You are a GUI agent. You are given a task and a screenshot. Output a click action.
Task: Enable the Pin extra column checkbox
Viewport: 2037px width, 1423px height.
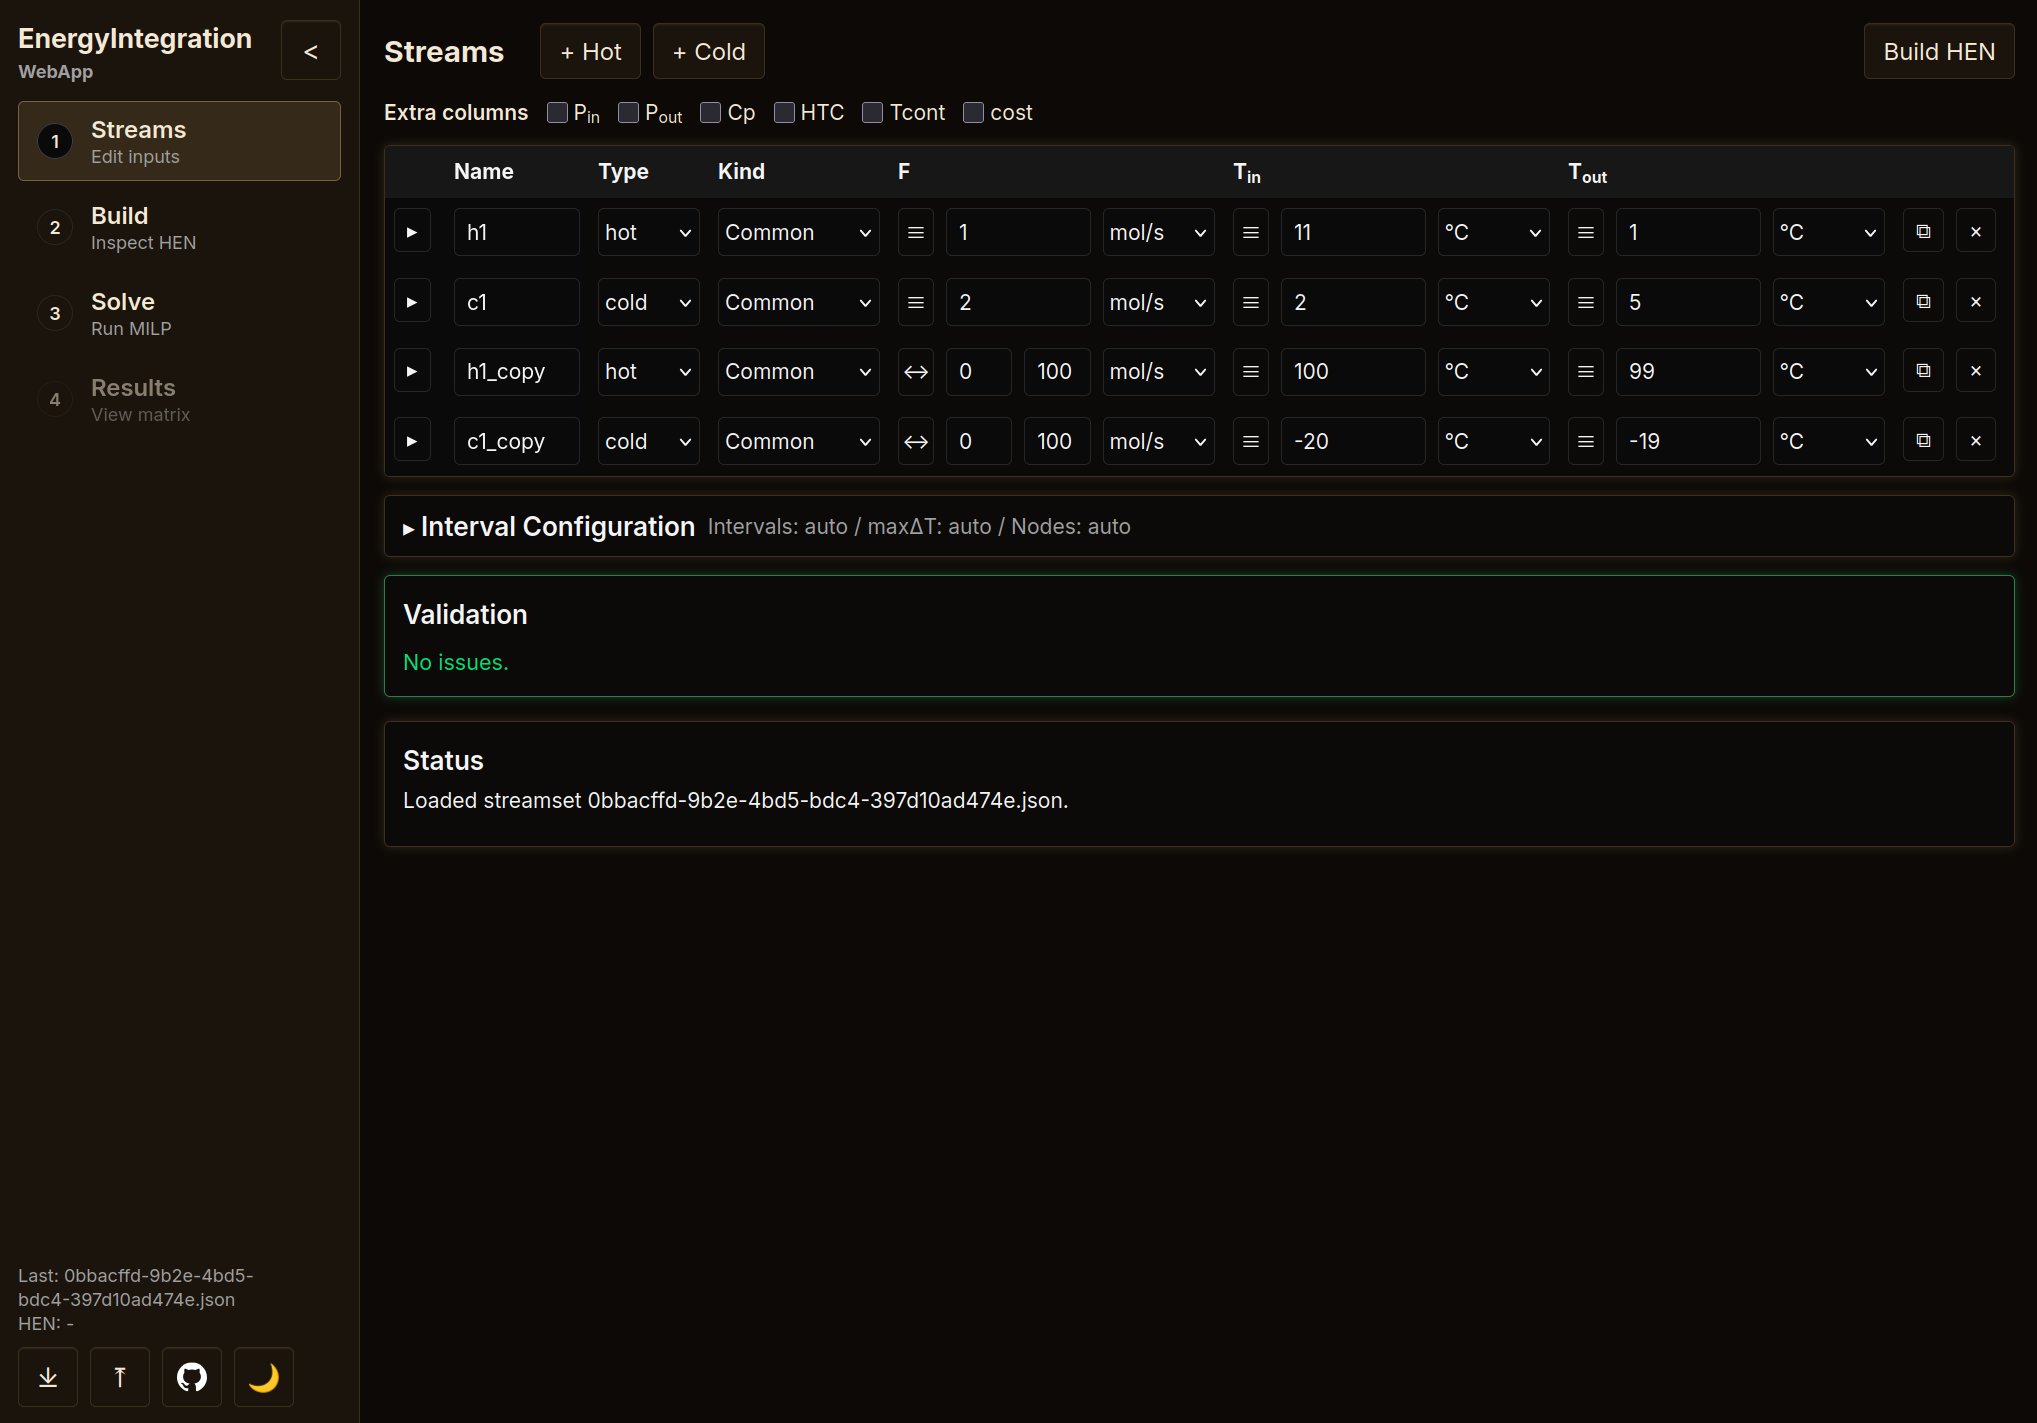pyautogui.click(x=557, y=112)
